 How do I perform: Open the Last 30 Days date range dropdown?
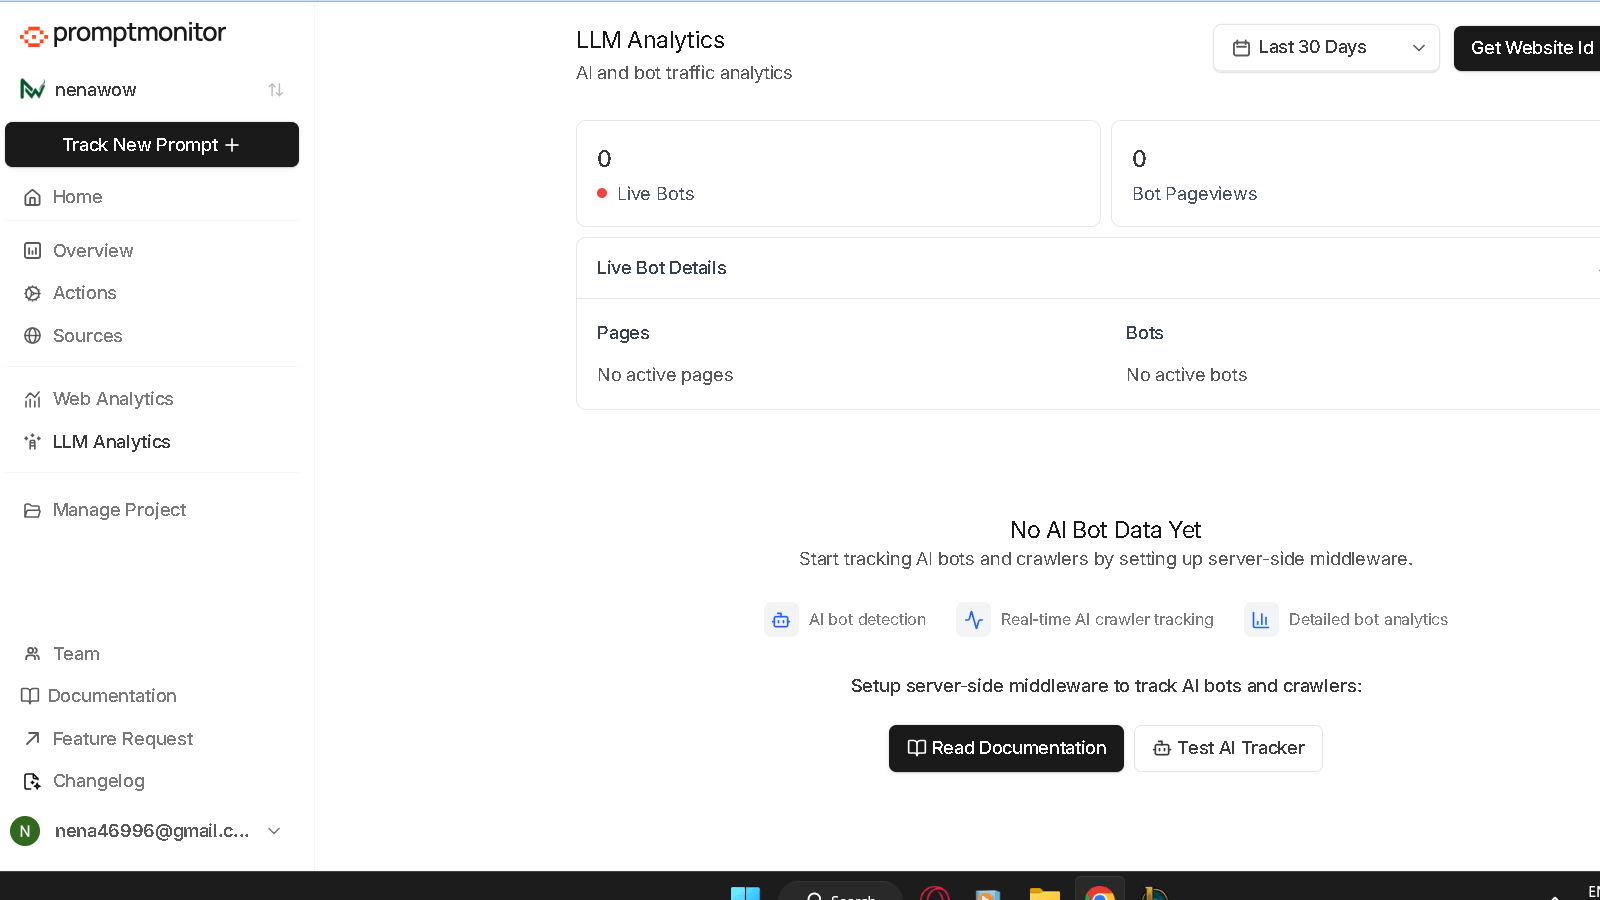pos(1326,48)
